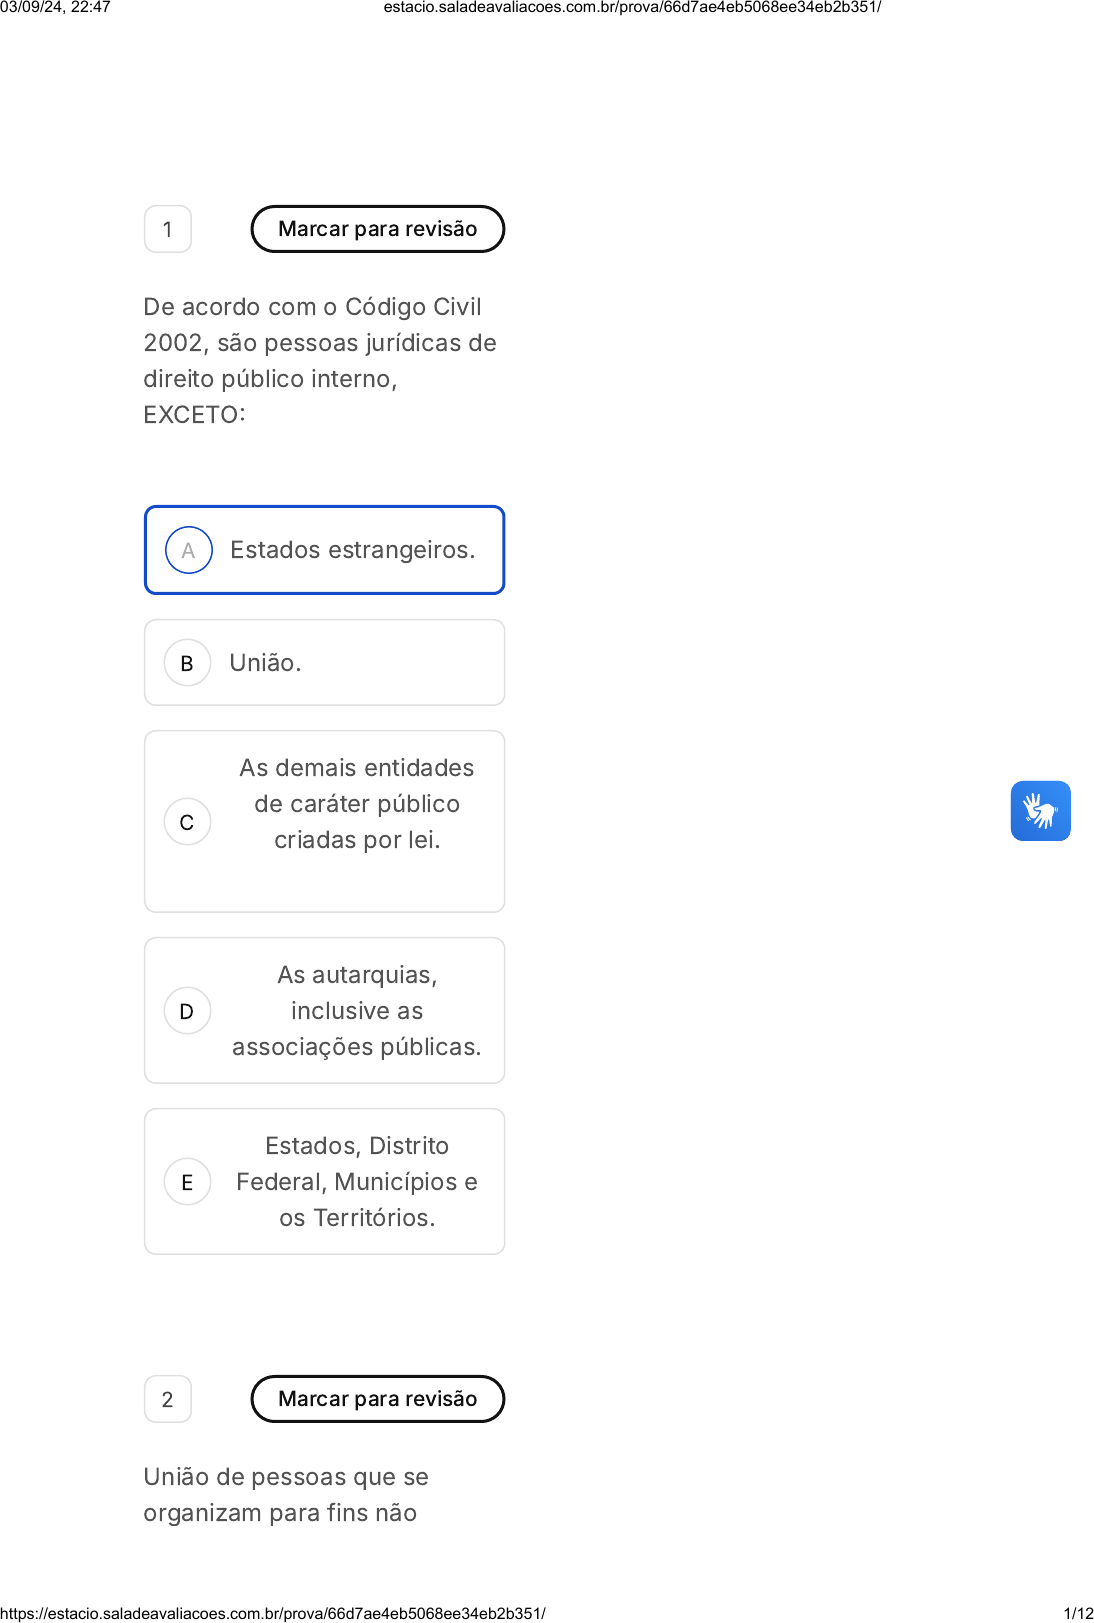Mark question 2 for review
The width and height of the screenshot is (1094, 1623).
click(x=377, y=1399)
